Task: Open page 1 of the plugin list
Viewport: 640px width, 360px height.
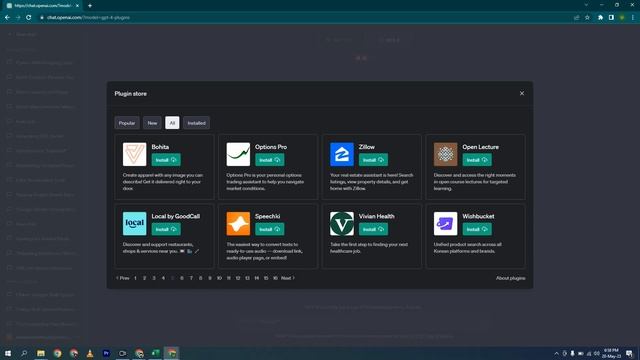Action: pos(136,278)
